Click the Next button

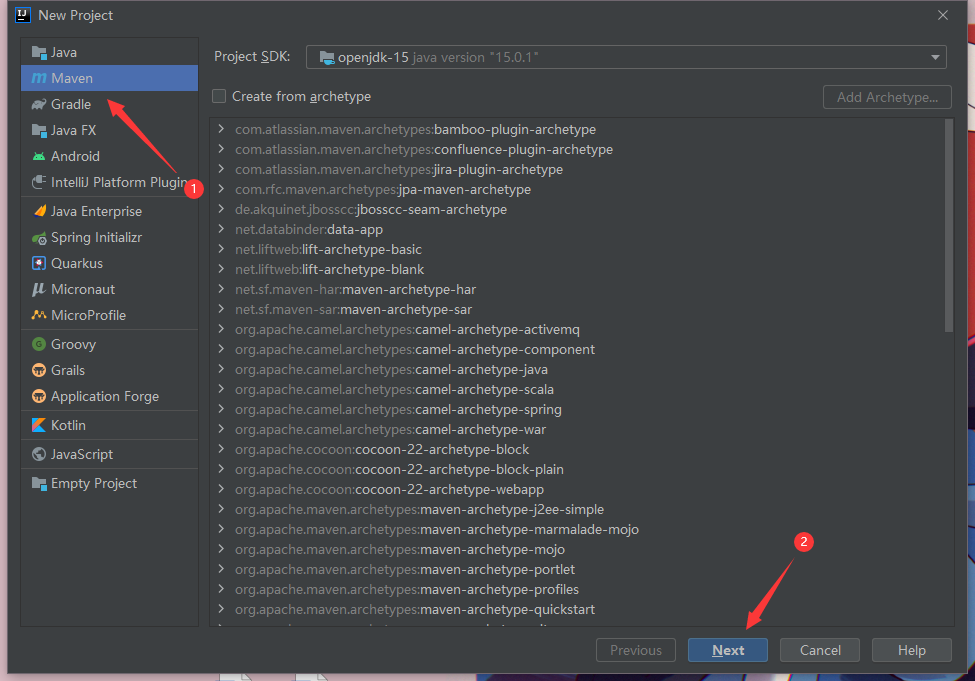tap(728, 650)
